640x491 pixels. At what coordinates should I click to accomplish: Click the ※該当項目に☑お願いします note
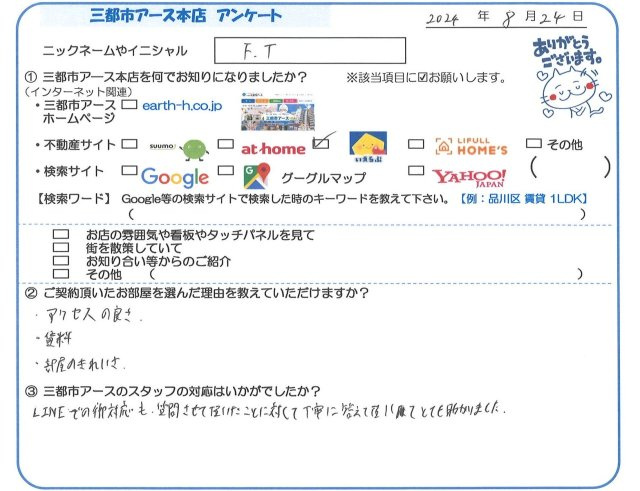pos(426,78)
